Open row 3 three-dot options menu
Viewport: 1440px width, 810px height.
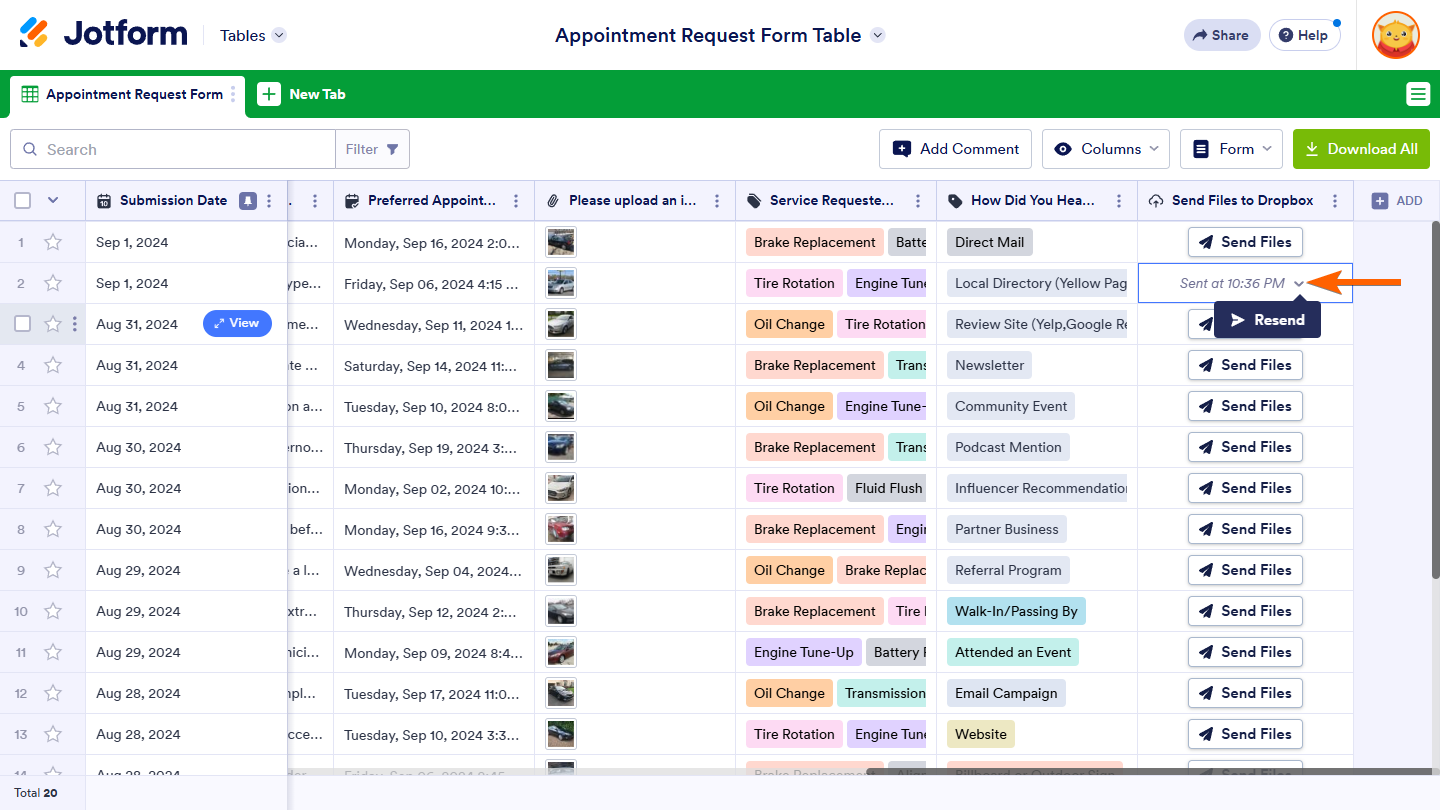click(x=75, y=324)
